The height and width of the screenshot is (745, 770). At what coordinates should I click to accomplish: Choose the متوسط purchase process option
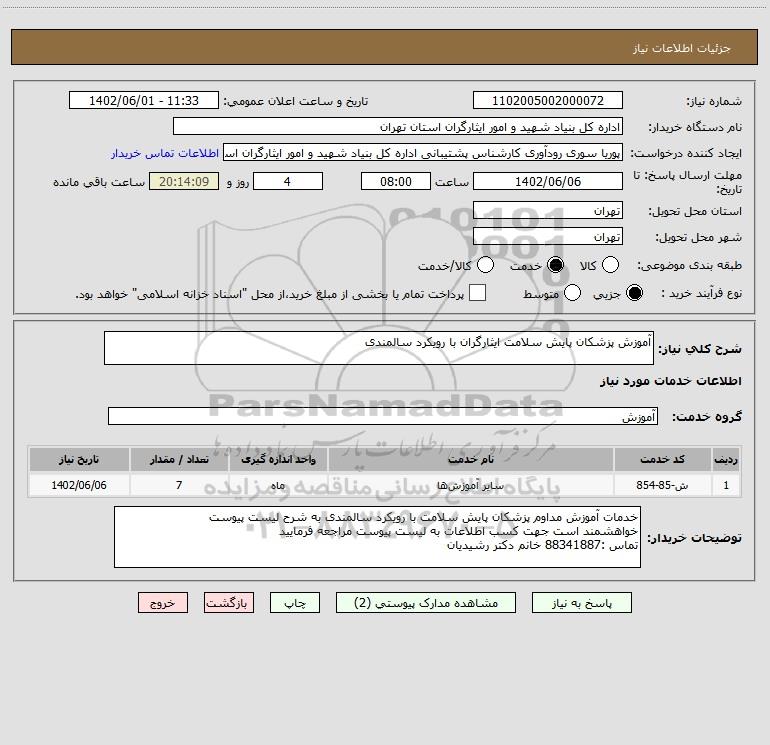(x=572, y=293)
